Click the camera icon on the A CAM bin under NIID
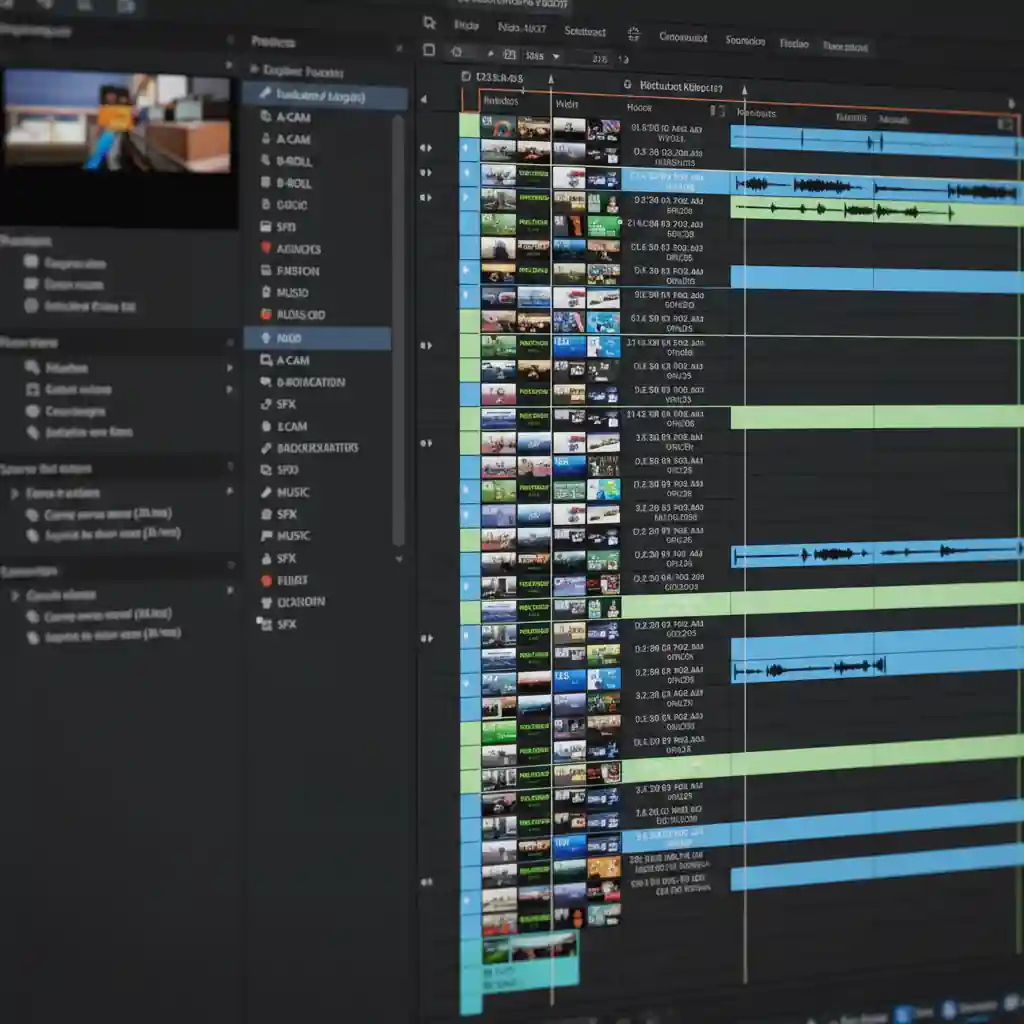1024x1024 pixels. pyautogui.click(x=266, y=360)
